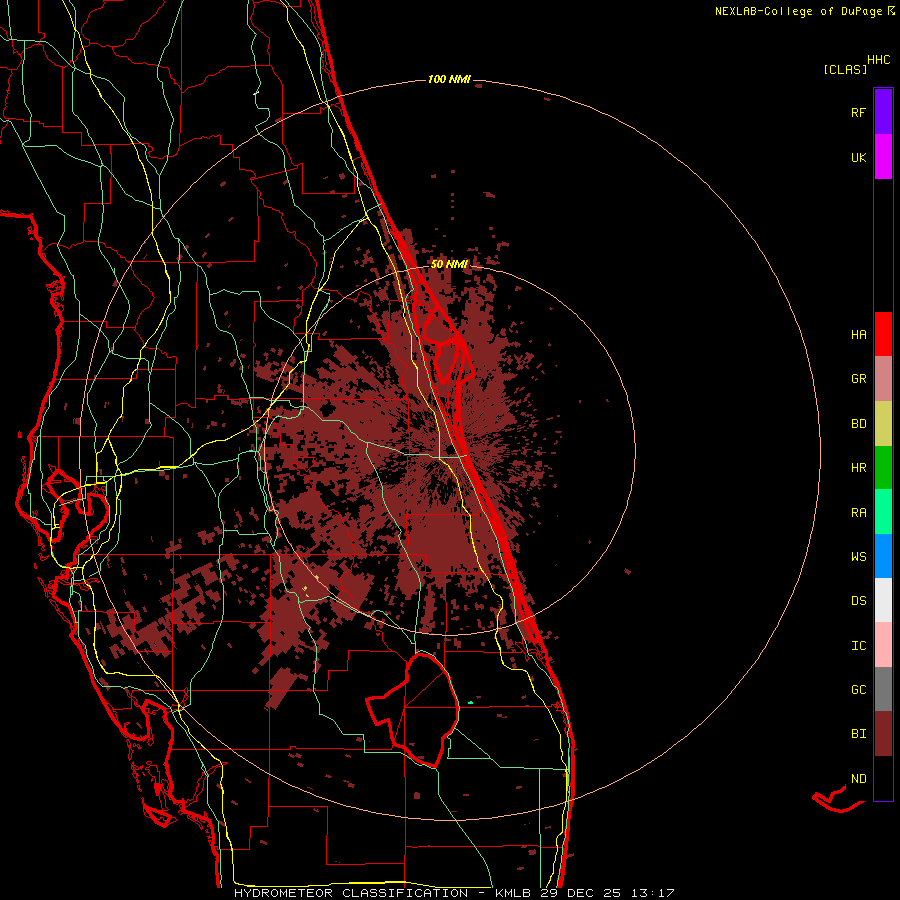Click the light pink IC color swatch
The width and height of the screenshot is (900, 900).
point(883,645)
